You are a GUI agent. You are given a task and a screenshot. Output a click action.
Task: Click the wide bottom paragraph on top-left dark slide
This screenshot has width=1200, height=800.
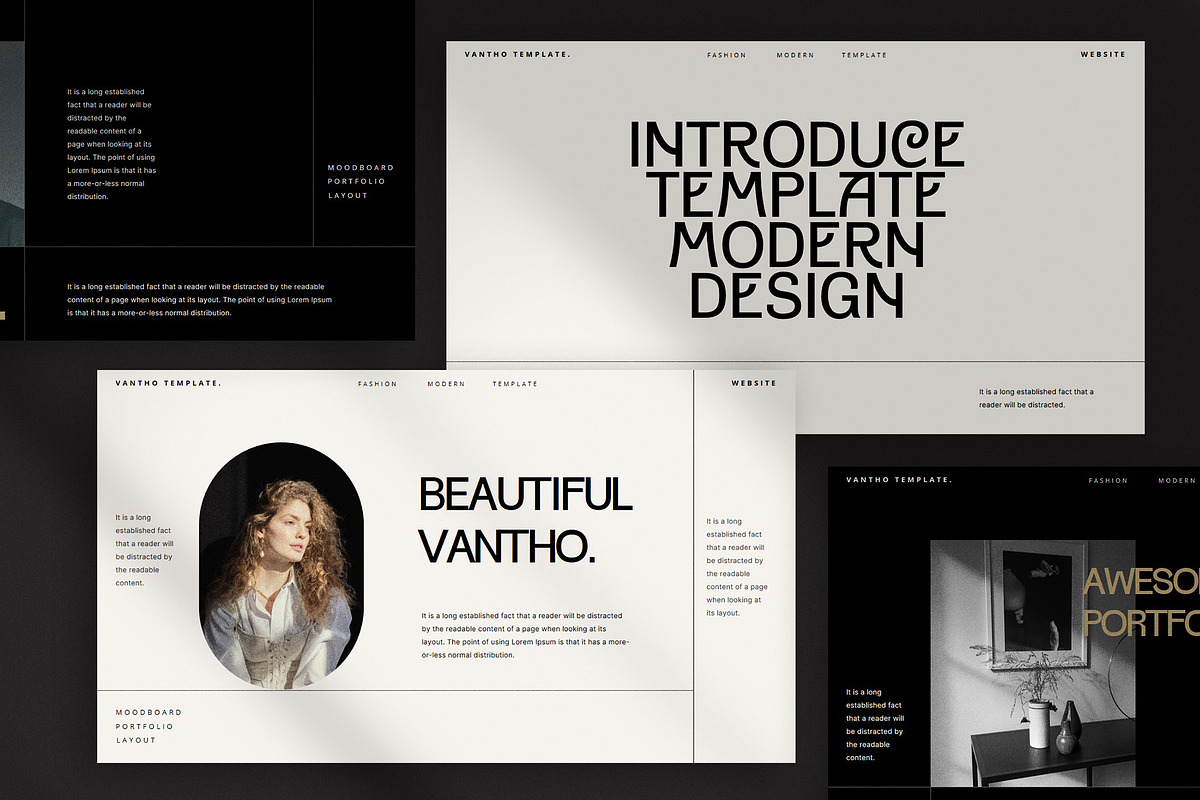coord(200,300)
